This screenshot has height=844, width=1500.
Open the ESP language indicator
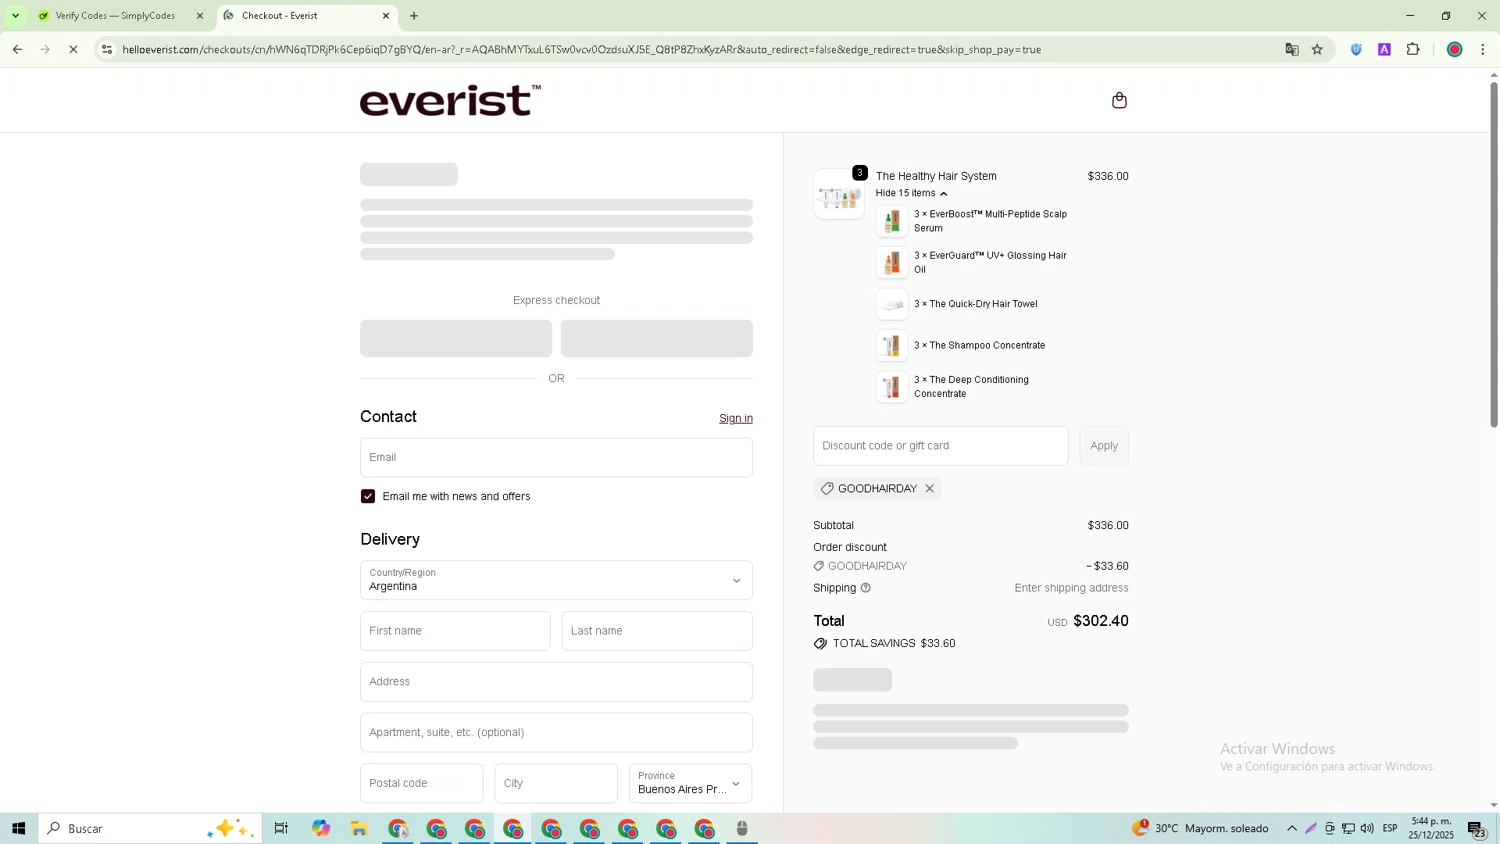tap(1390, 828)
